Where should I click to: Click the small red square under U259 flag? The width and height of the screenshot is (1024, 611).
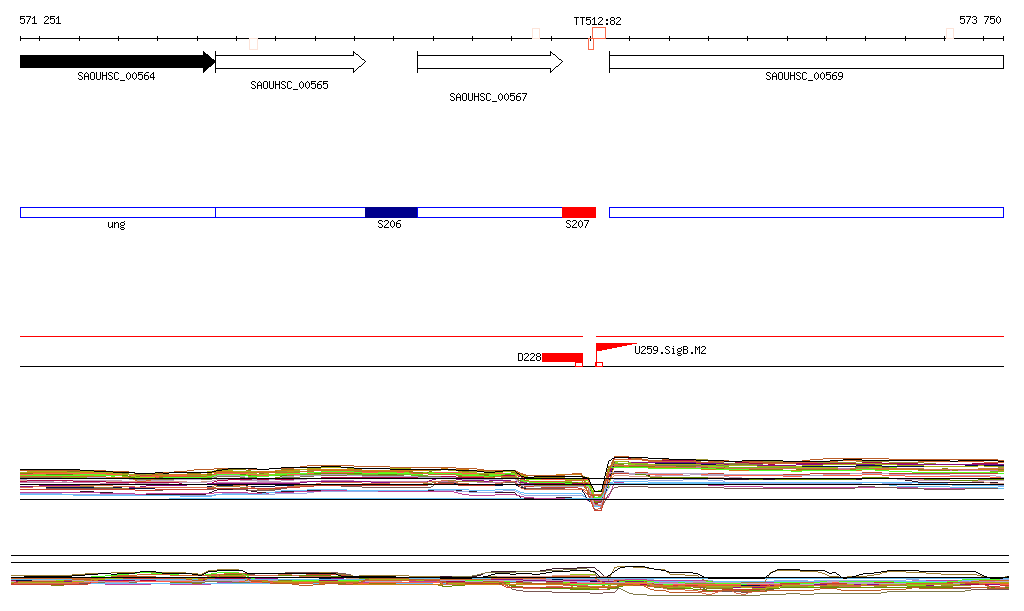tap(599, 365)
